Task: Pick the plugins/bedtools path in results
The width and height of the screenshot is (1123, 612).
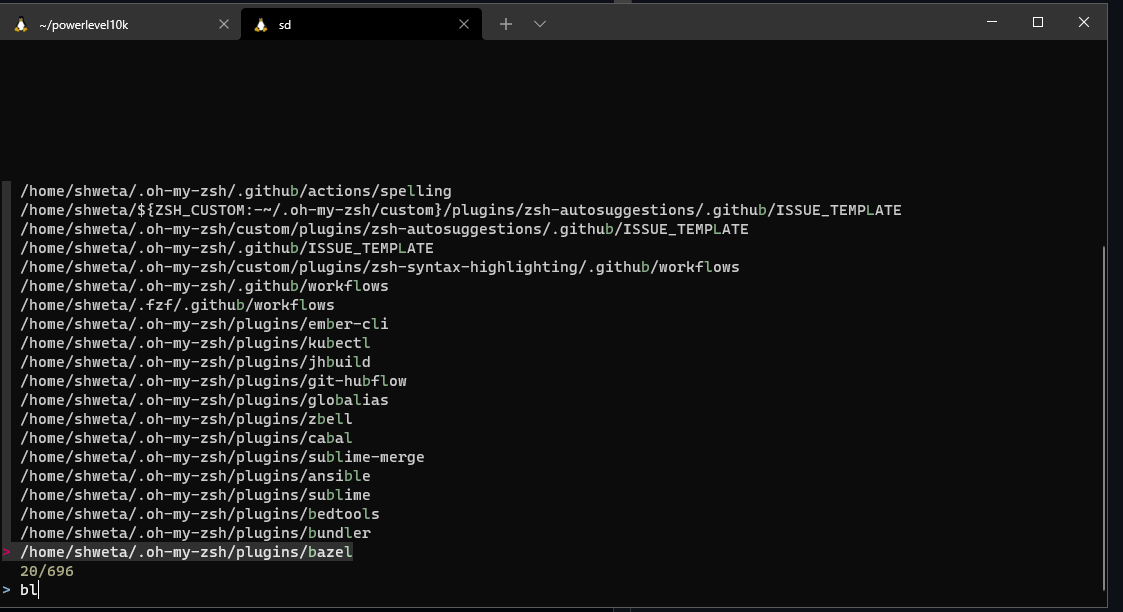Action: click(199, 514)
